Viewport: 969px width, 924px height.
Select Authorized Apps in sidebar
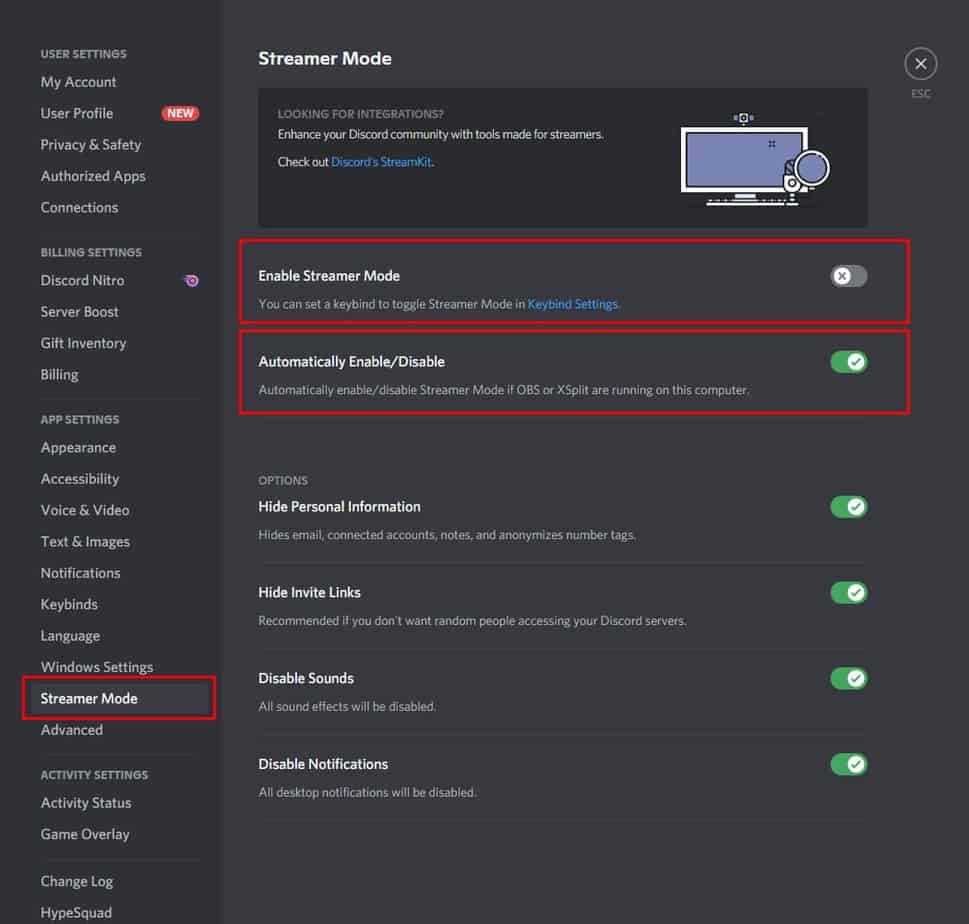(93, 176)
